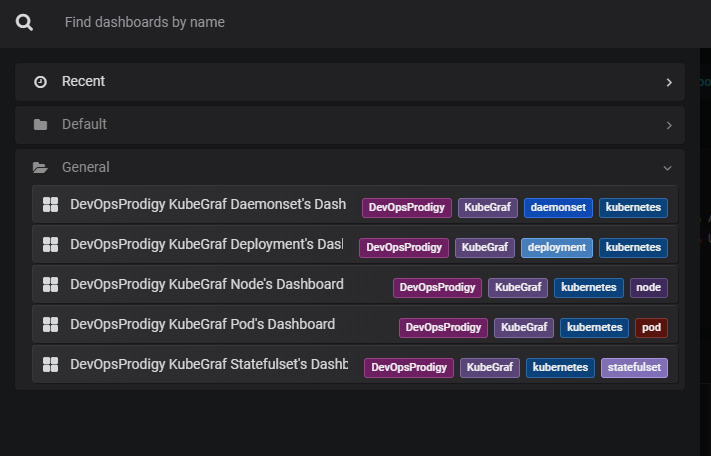711x456 pixels.
Task: Click the Pod's Dashboard grid icon
Action: click(x=51, y=325)
